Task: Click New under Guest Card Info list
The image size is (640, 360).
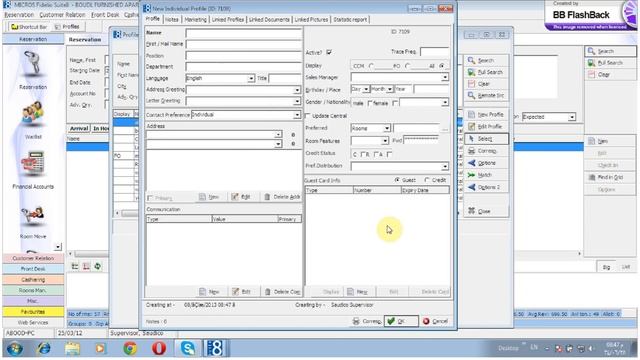Action: [358, 292]
